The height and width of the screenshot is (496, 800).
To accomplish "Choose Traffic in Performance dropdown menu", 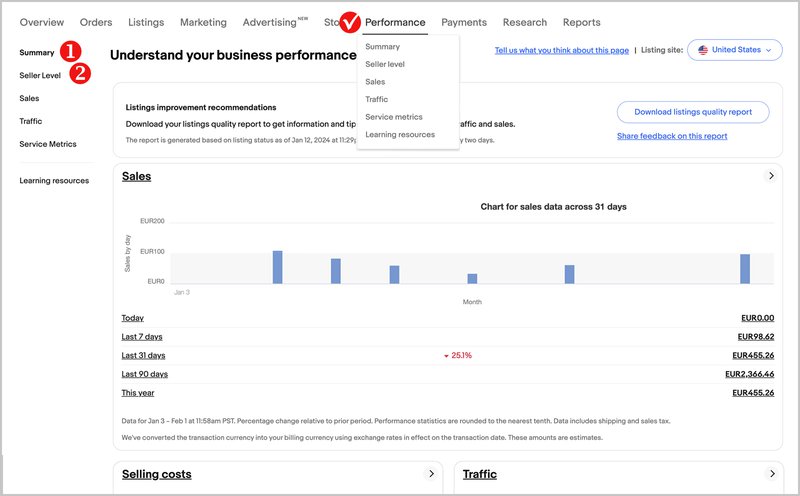I will click(x=377, y=100).
